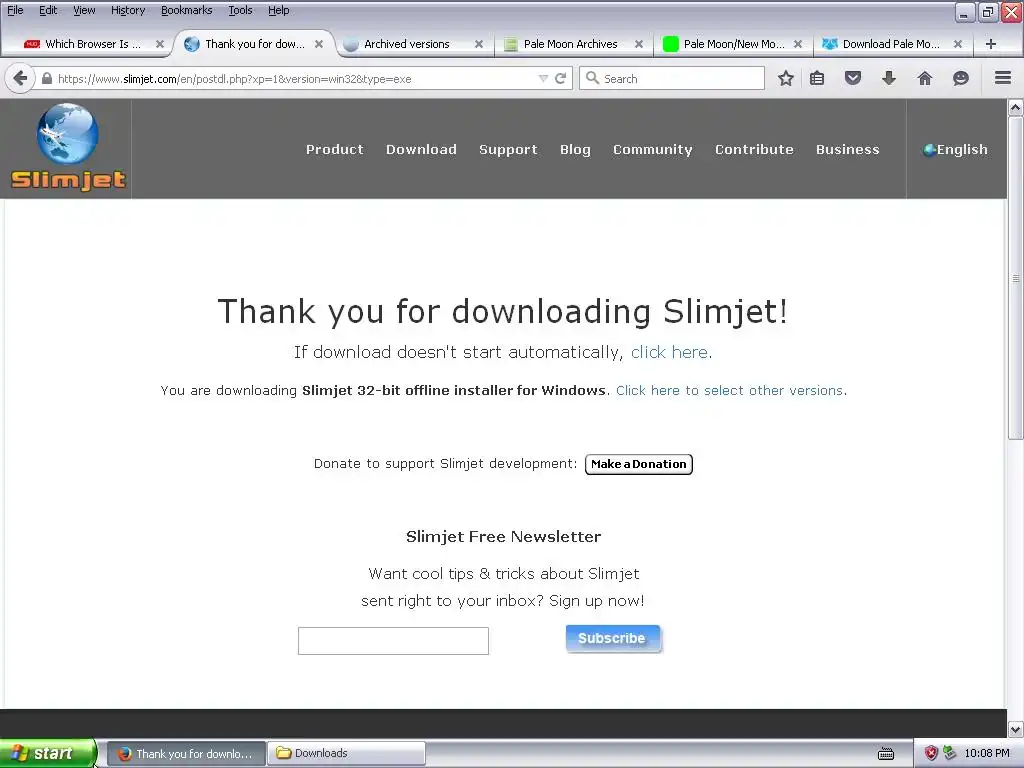Bookmark this page with the star icon
The width and height of the screenshot is (1024, 768).
pyautogui.click(x=786, y=78)
